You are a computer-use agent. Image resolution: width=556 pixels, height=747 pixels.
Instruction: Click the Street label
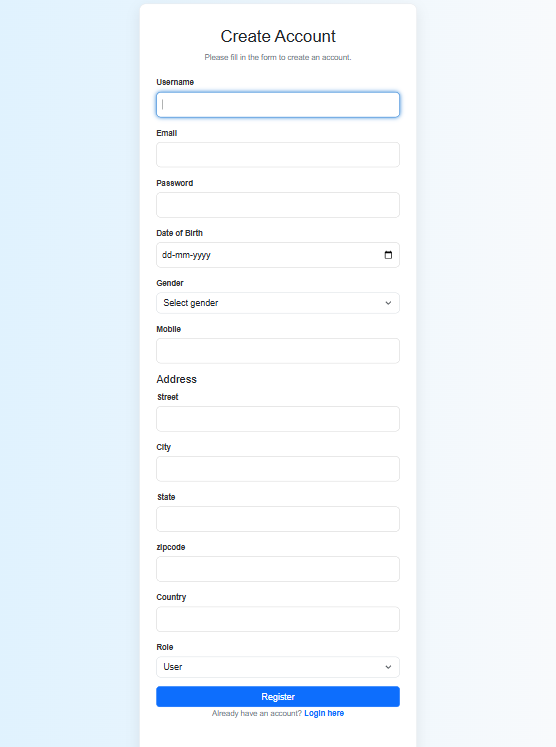click(167, 397)
